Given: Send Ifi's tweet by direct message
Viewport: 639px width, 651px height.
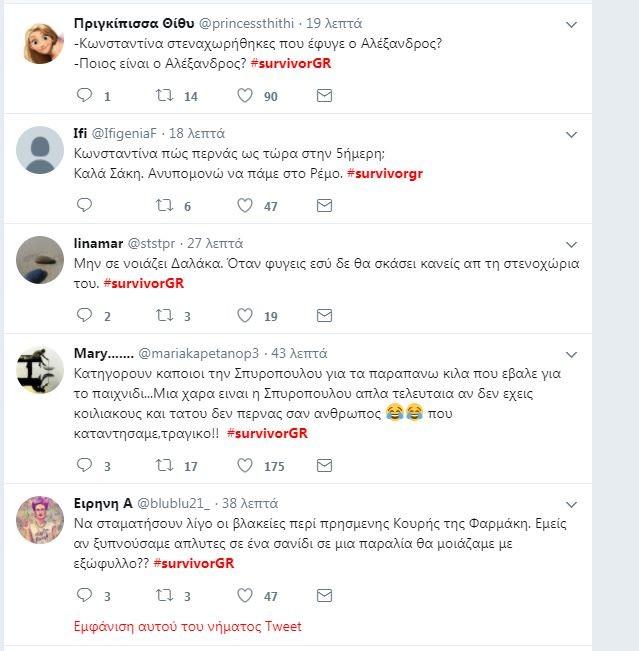Looking at the screenshot, I should (324, 205).
